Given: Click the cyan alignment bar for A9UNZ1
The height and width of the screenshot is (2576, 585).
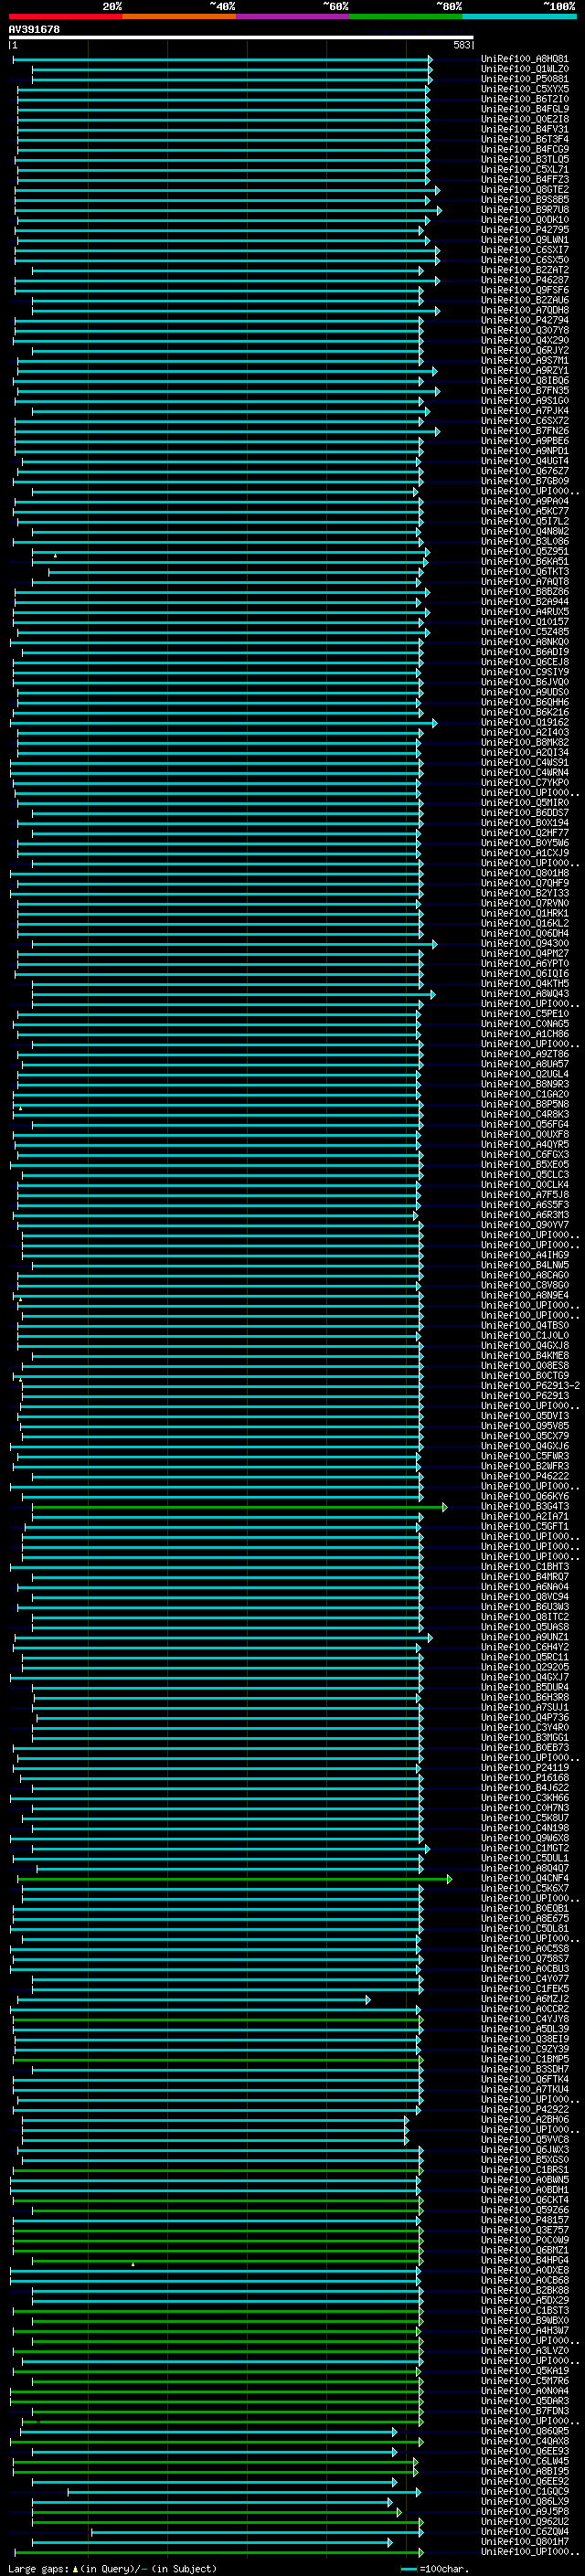Looking at the screenshot, I should [x=222, y=1638].
